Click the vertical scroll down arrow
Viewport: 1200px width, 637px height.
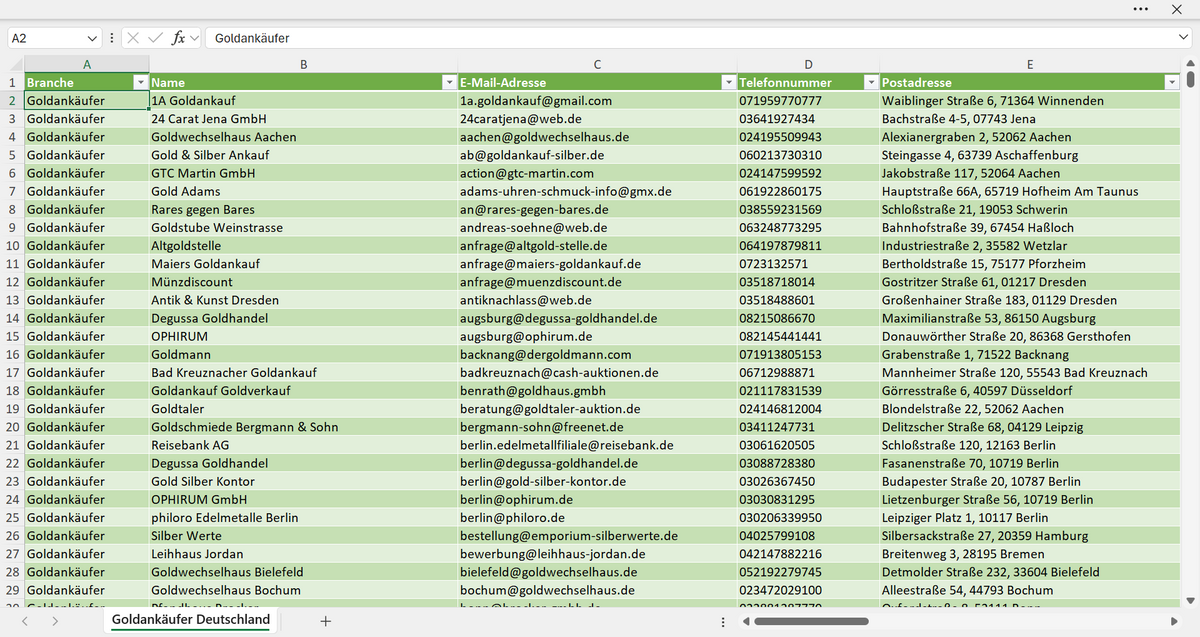point(1190,599)
